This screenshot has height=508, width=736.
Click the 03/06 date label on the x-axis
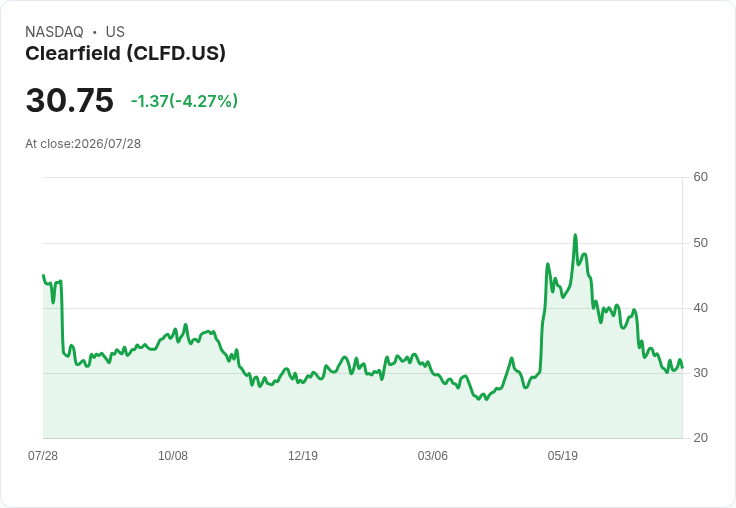tap(433, 455)
